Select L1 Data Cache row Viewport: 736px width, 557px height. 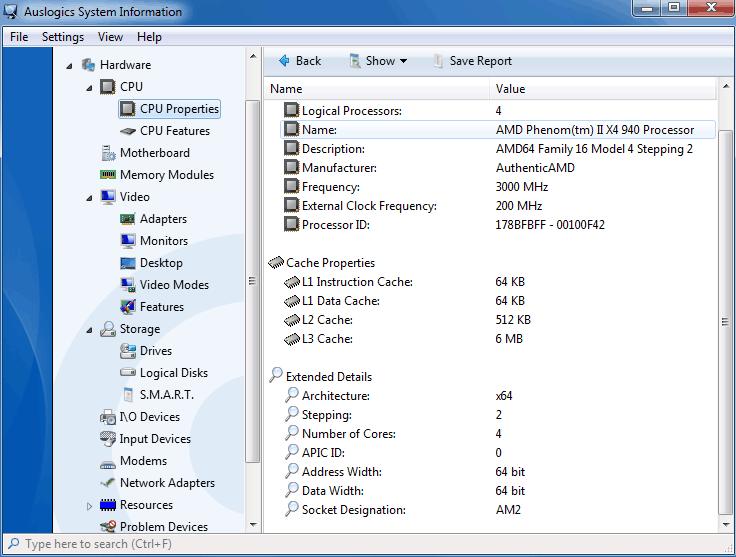[x=498, y=301]
